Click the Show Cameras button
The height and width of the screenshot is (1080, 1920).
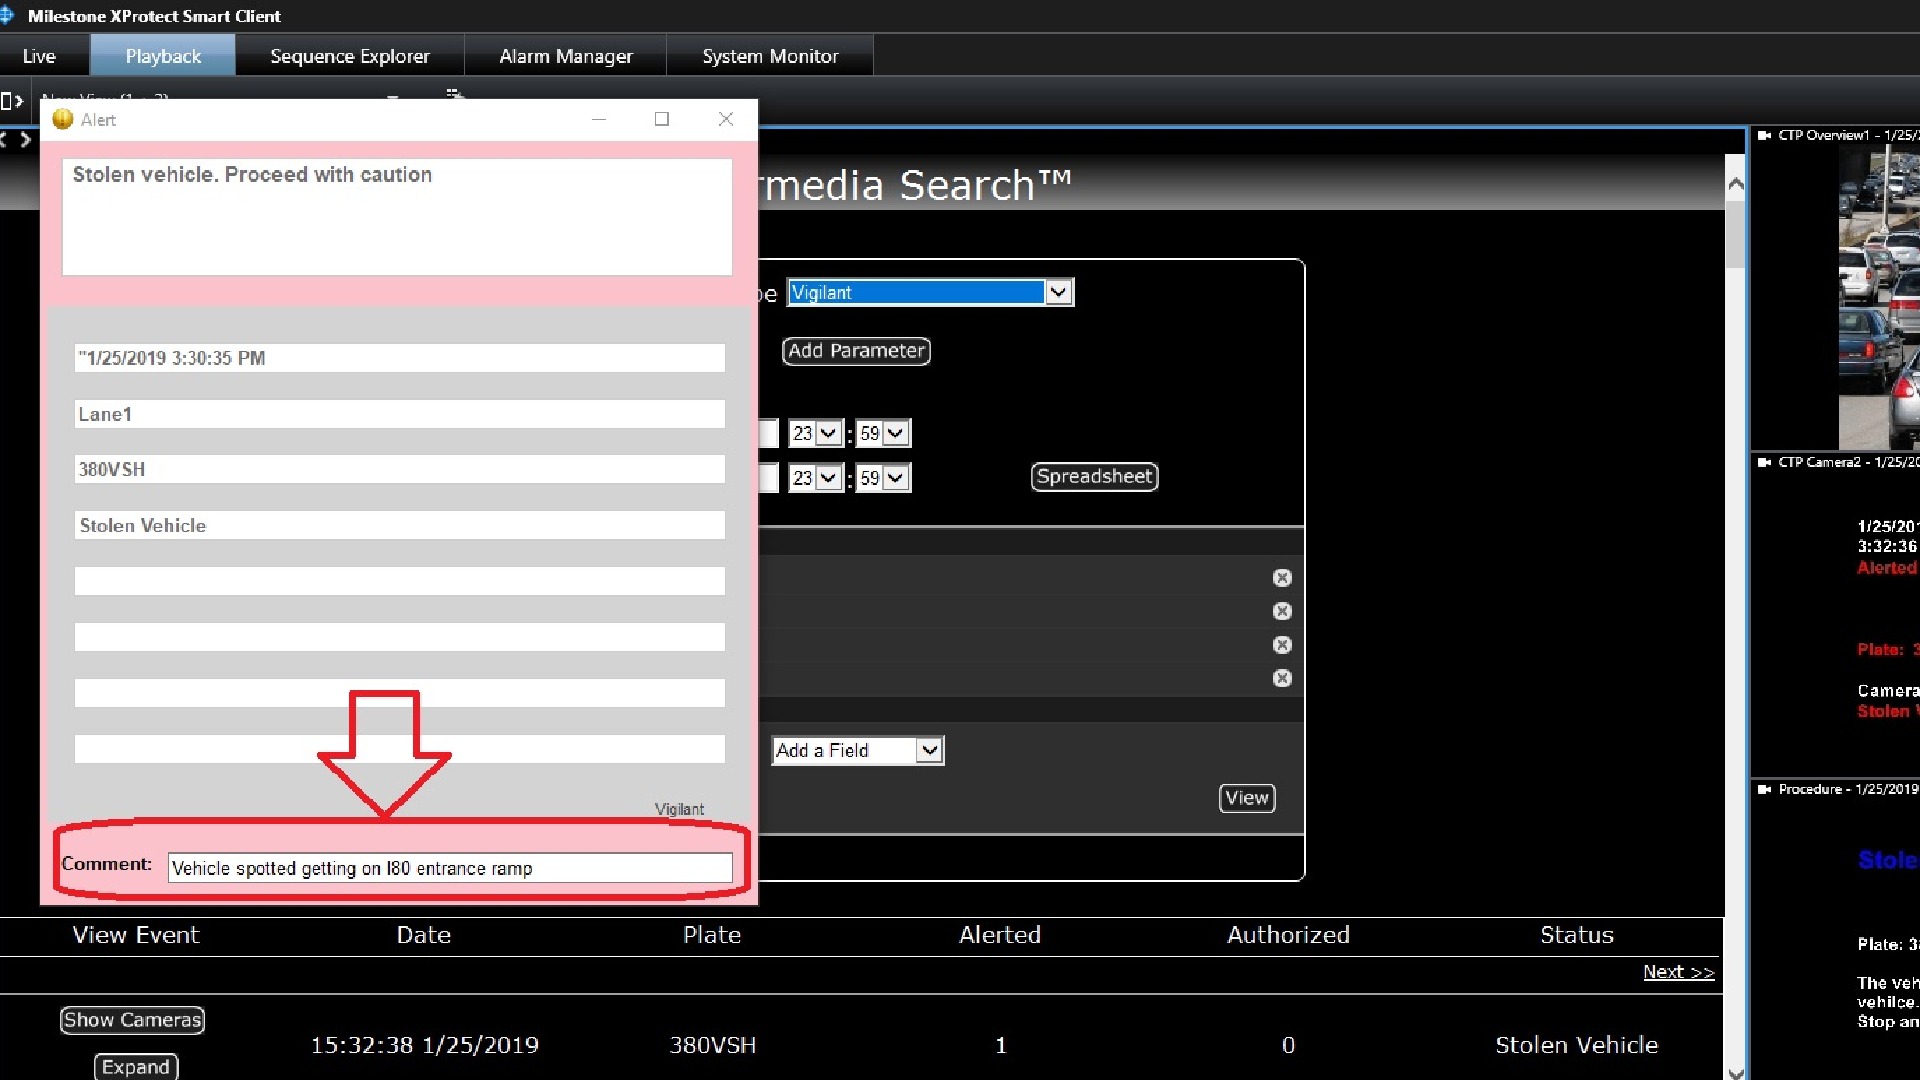[x=132, y=1020]
